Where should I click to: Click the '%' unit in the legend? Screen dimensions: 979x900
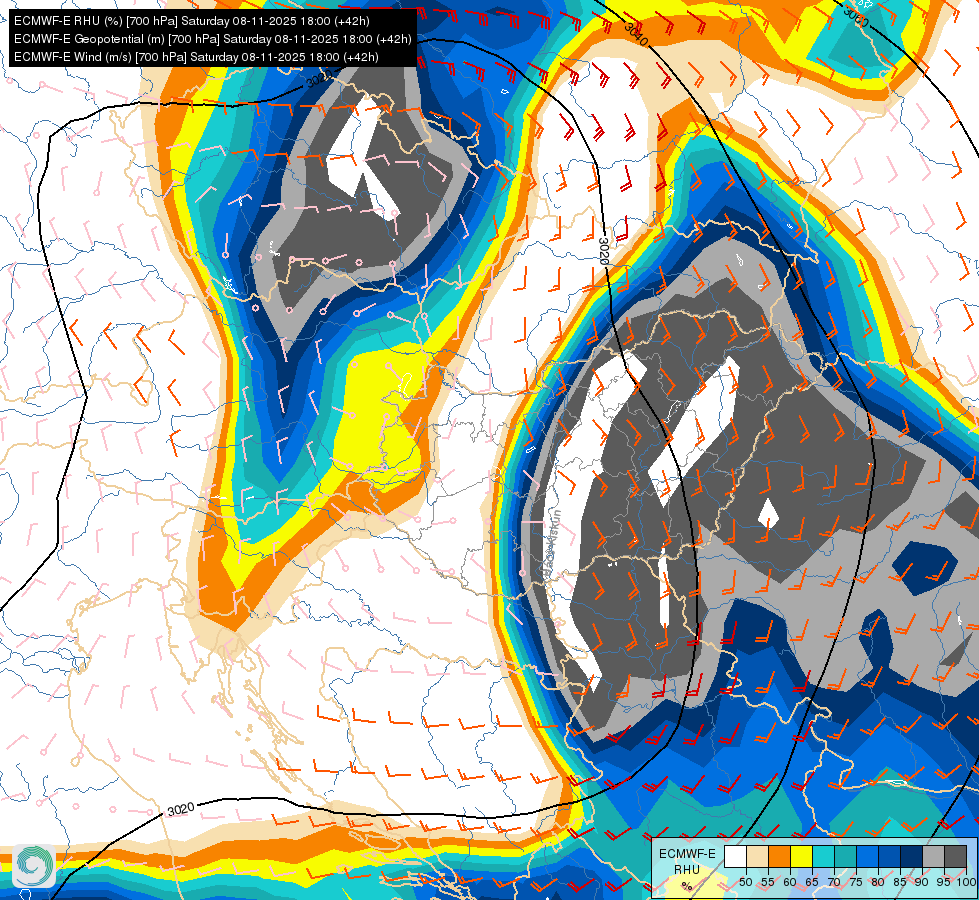pos(687,886)
